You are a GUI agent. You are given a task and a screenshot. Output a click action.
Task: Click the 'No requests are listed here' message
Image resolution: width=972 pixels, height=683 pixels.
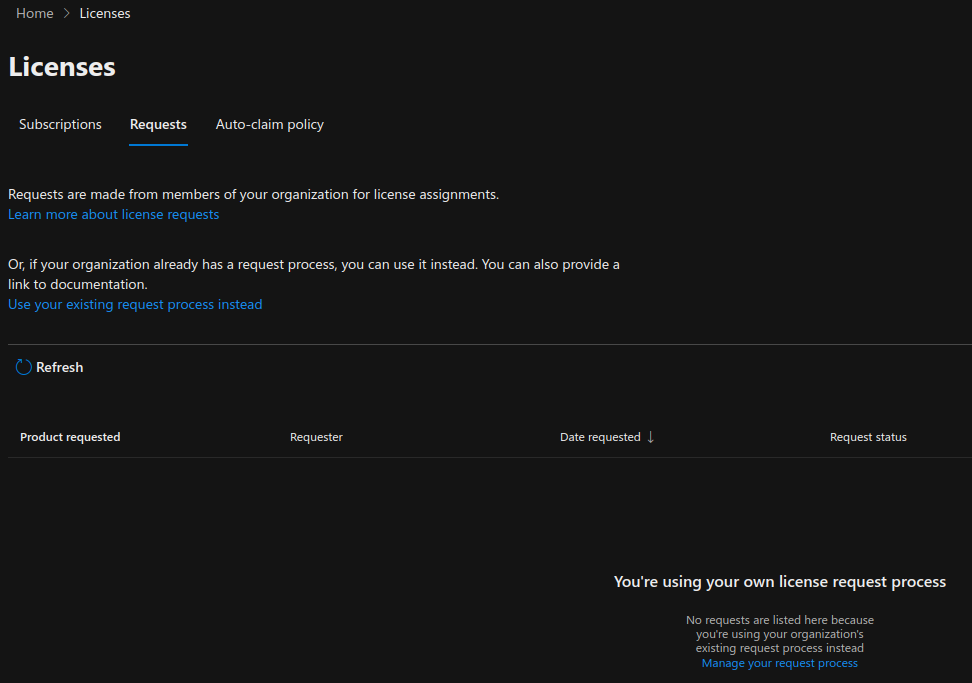780,633
